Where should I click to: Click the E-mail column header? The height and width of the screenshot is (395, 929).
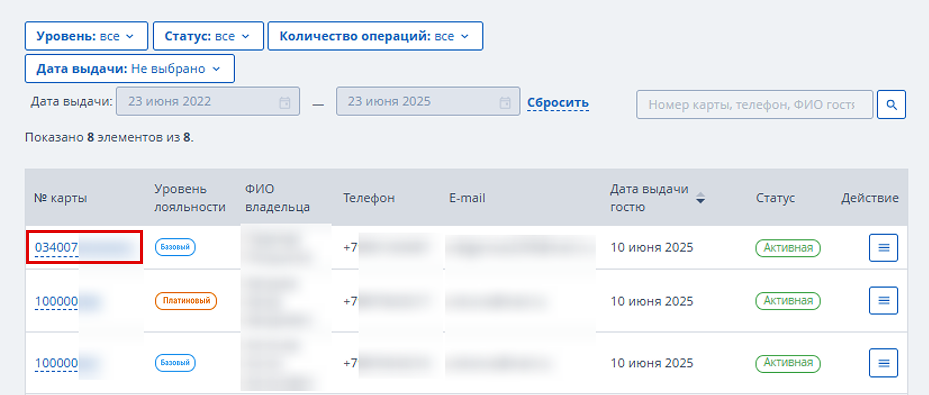[467, 198]
